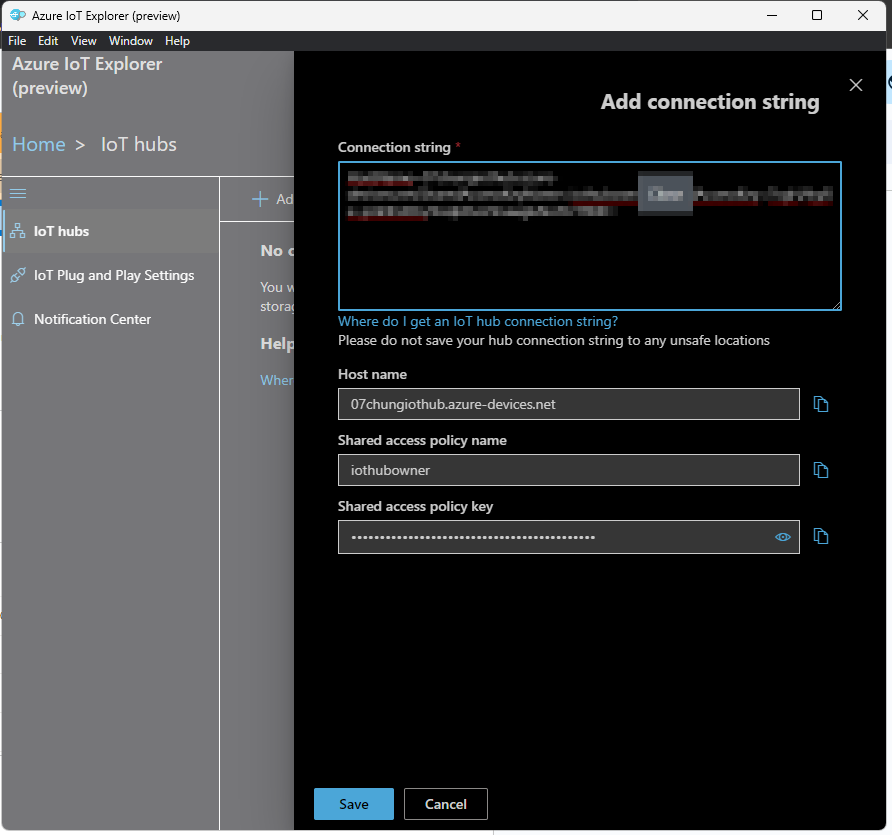
Task: Open IoT hubs in sidebar
Action: pyautogui.click(x=111, y=231)
